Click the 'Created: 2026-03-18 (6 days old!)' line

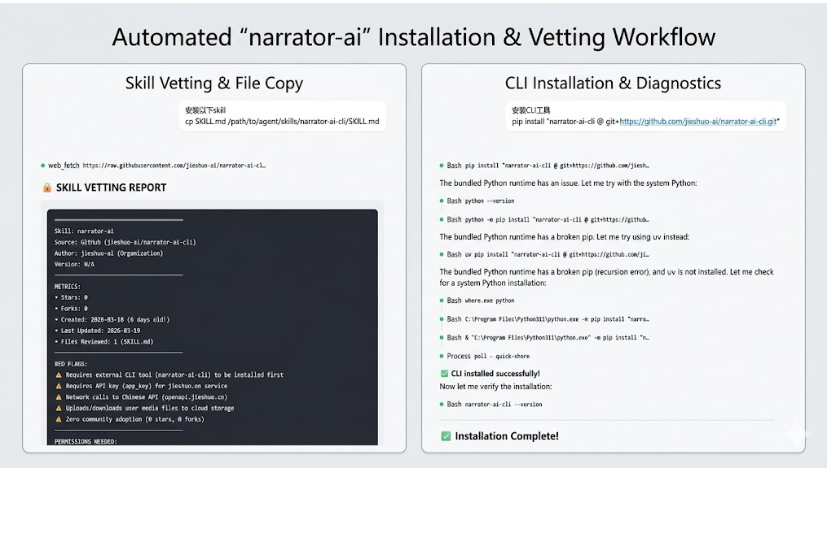[x=112, y=320]
